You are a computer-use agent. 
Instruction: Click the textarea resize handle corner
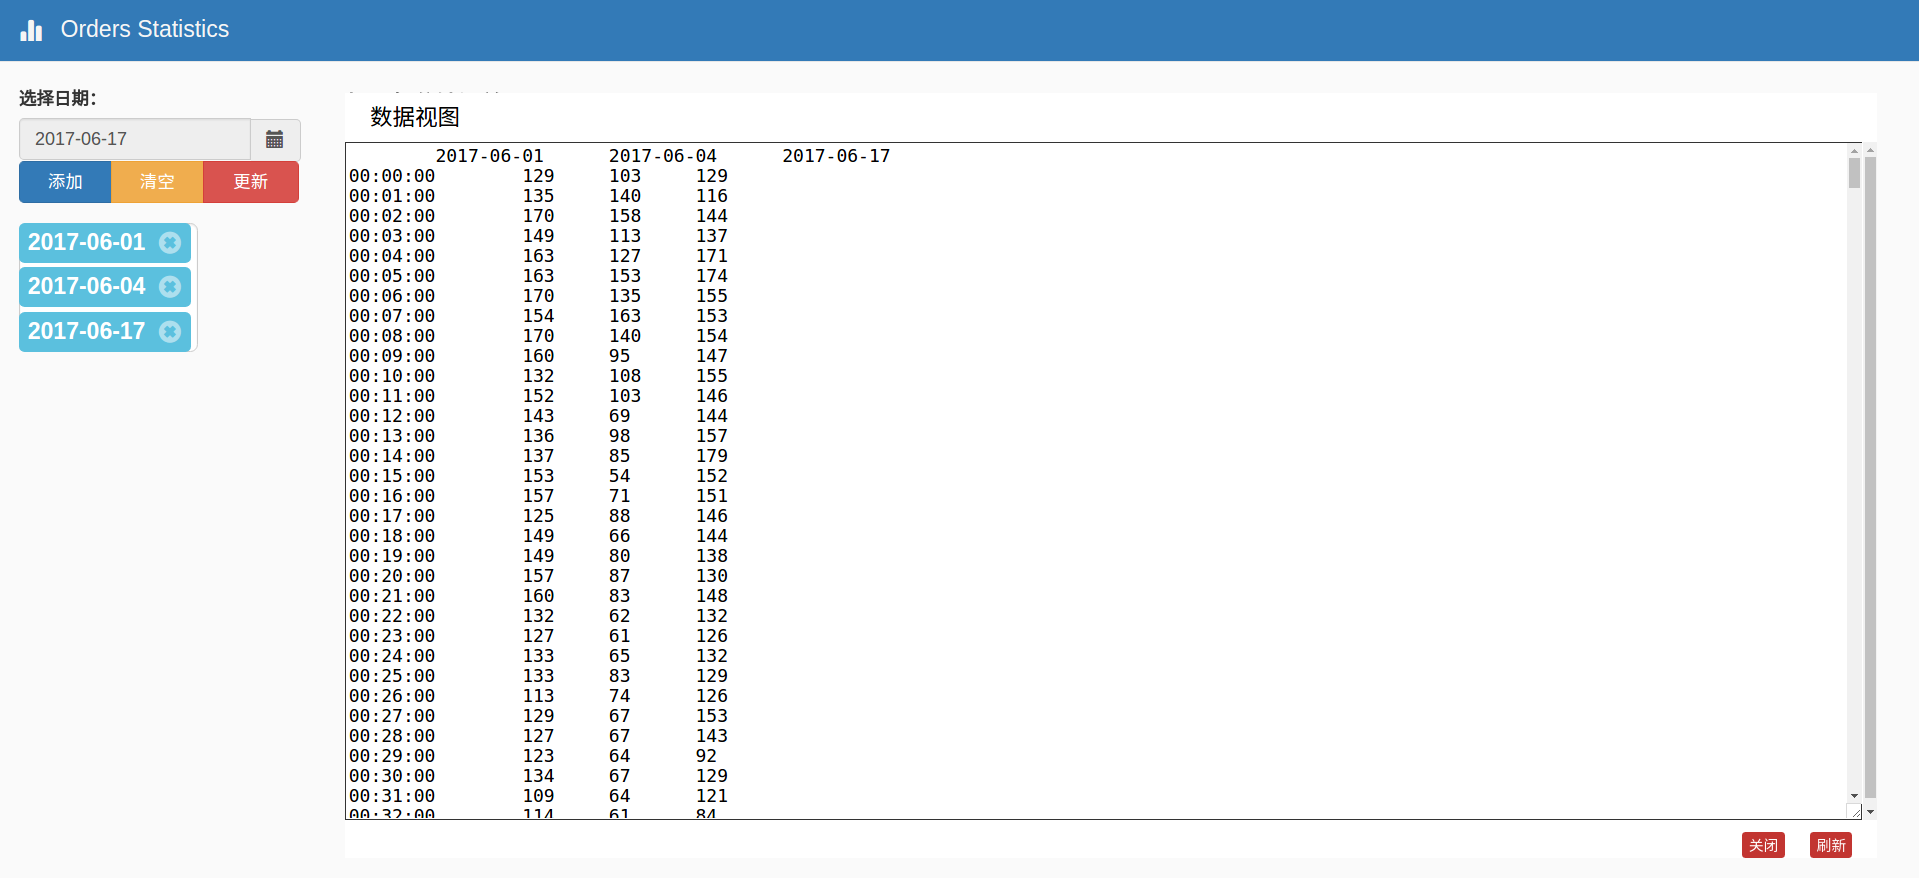click(1855, 812)
